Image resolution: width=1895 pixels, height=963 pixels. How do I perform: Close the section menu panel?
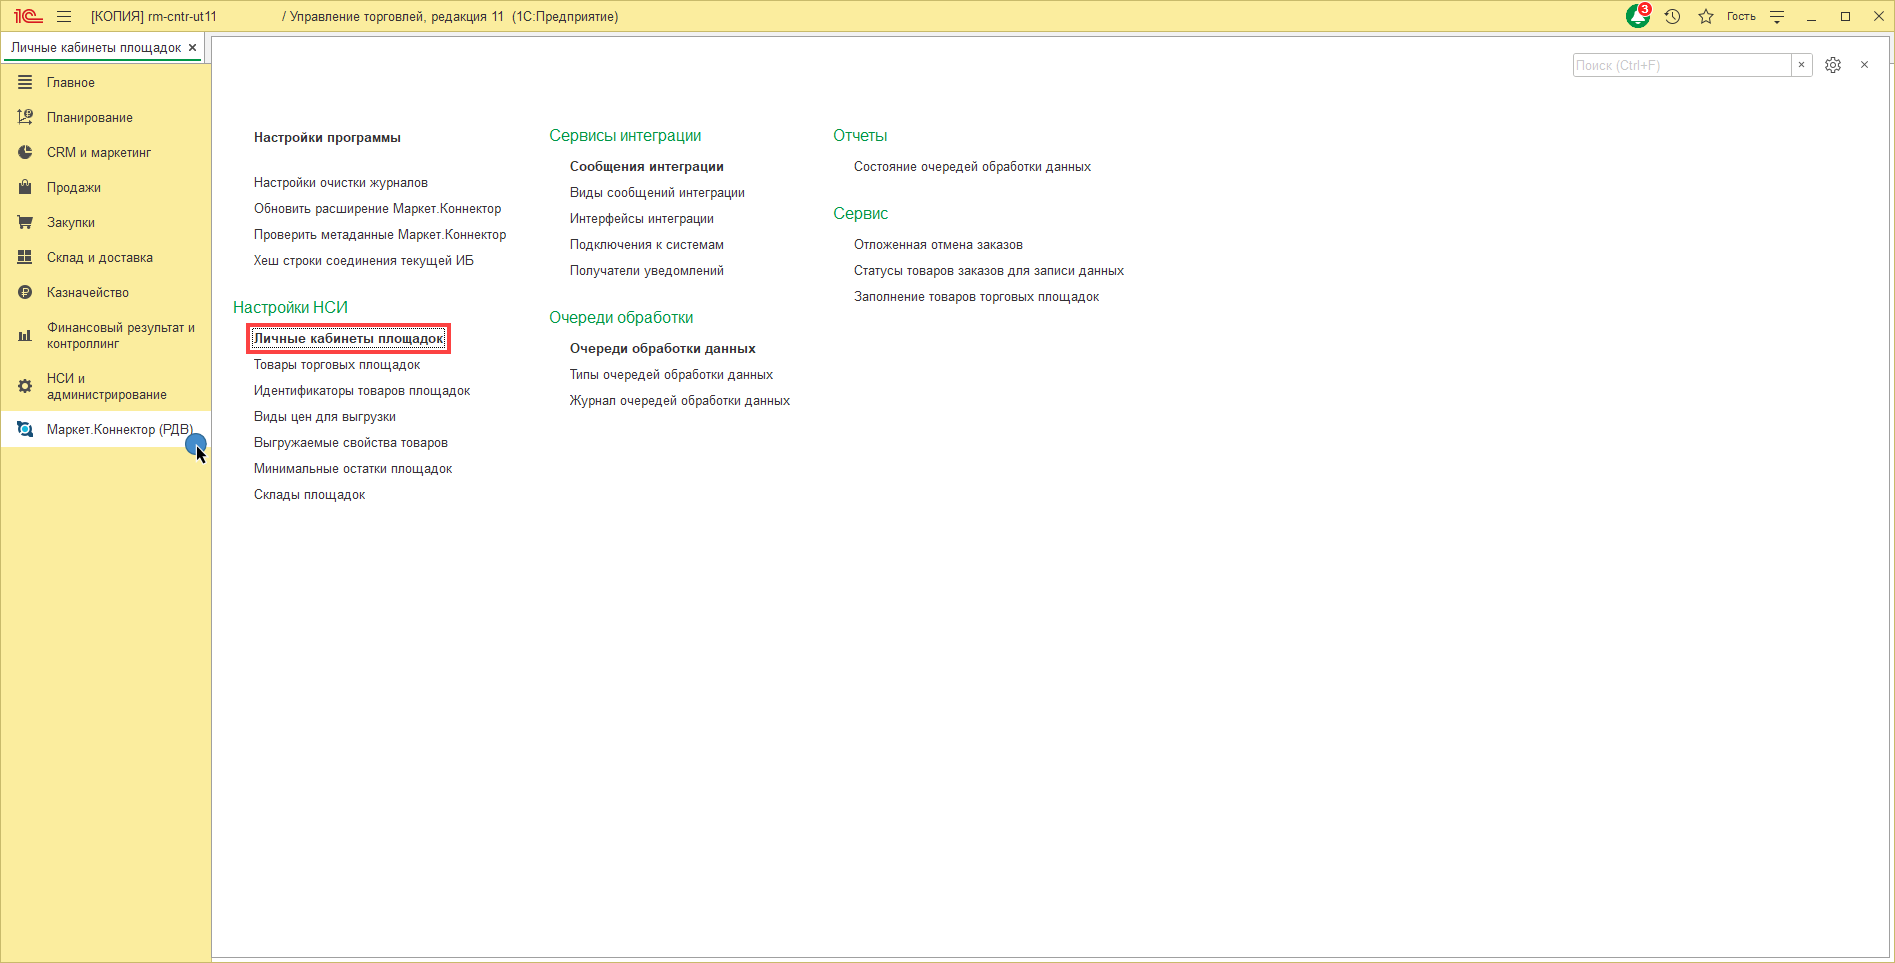[x=1864, y=65]
